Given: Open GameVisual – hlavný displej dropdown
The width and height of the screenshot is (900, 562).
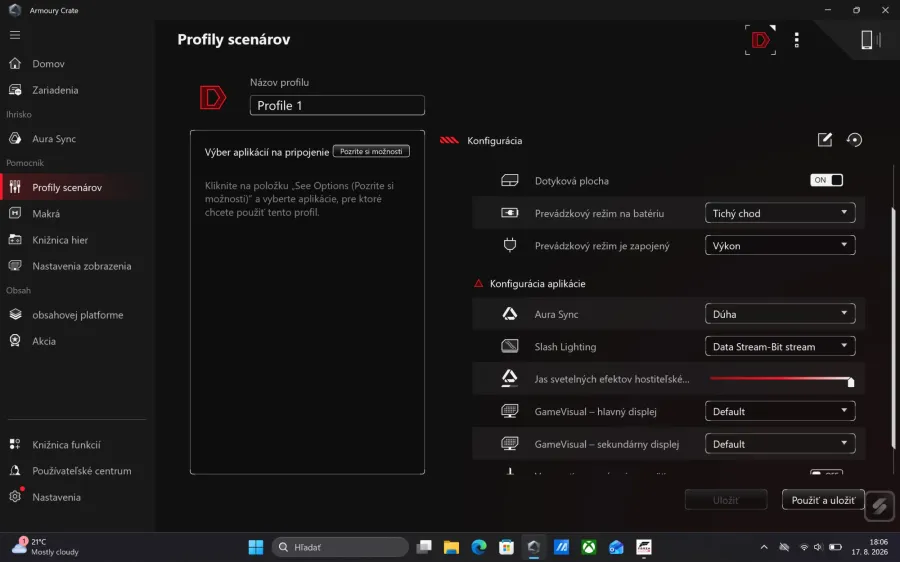Looking at the screenshot, I should coord(780,412).
